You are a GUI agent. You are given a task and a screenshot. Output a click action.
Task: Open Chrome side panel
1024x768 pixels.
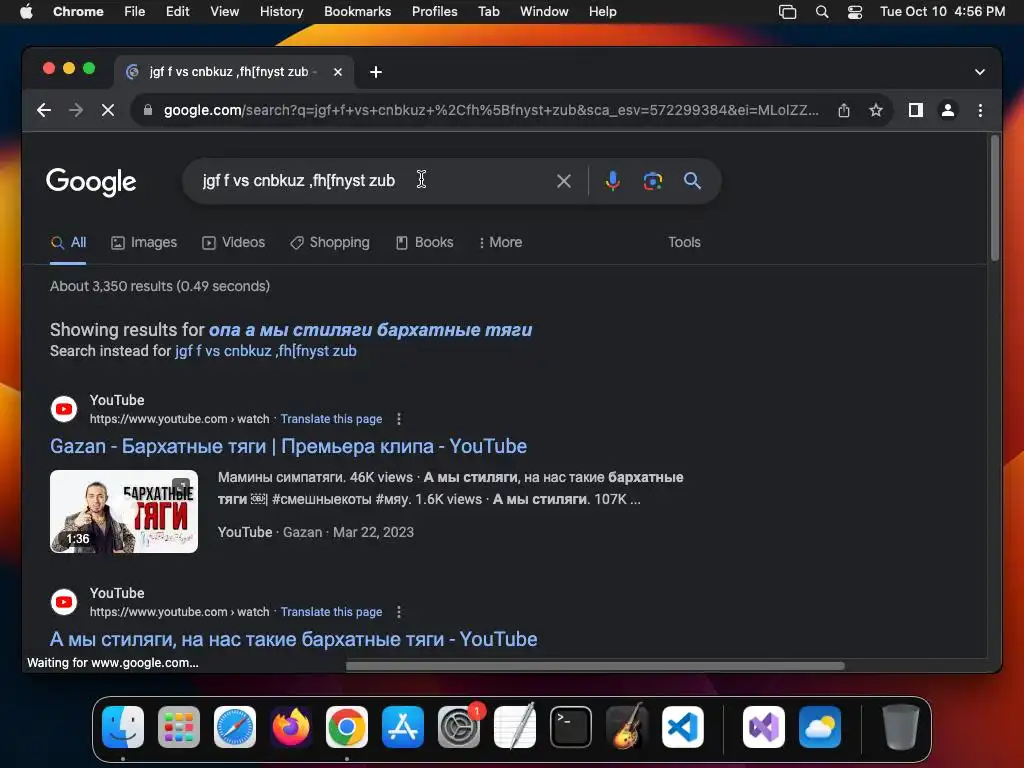tap(916, 110)
